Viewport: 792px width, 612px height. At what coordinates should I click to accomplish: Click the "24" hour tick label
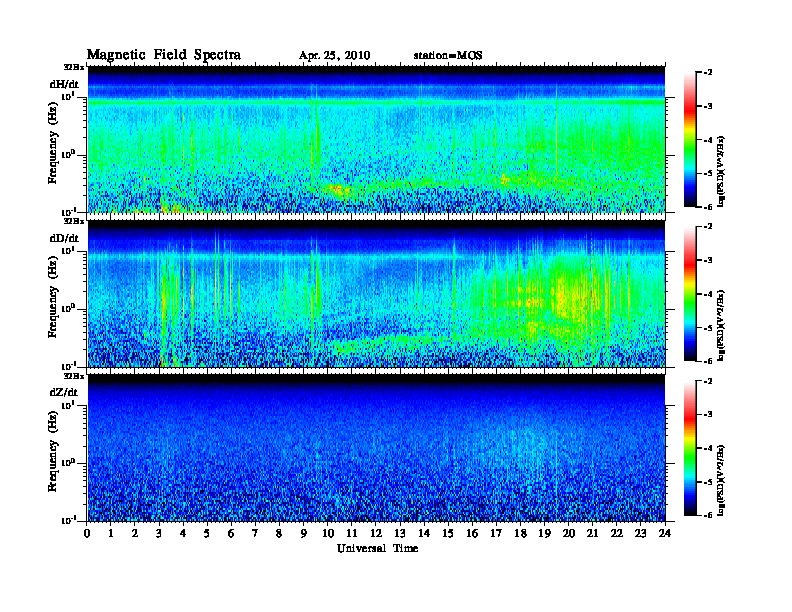(x=665, y=534)
